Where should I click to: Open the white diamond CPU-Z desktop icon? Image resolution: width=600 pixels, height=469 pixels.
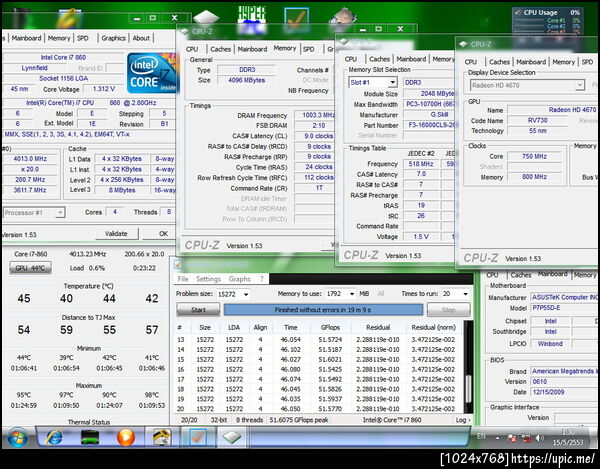(x=206, y=17)
